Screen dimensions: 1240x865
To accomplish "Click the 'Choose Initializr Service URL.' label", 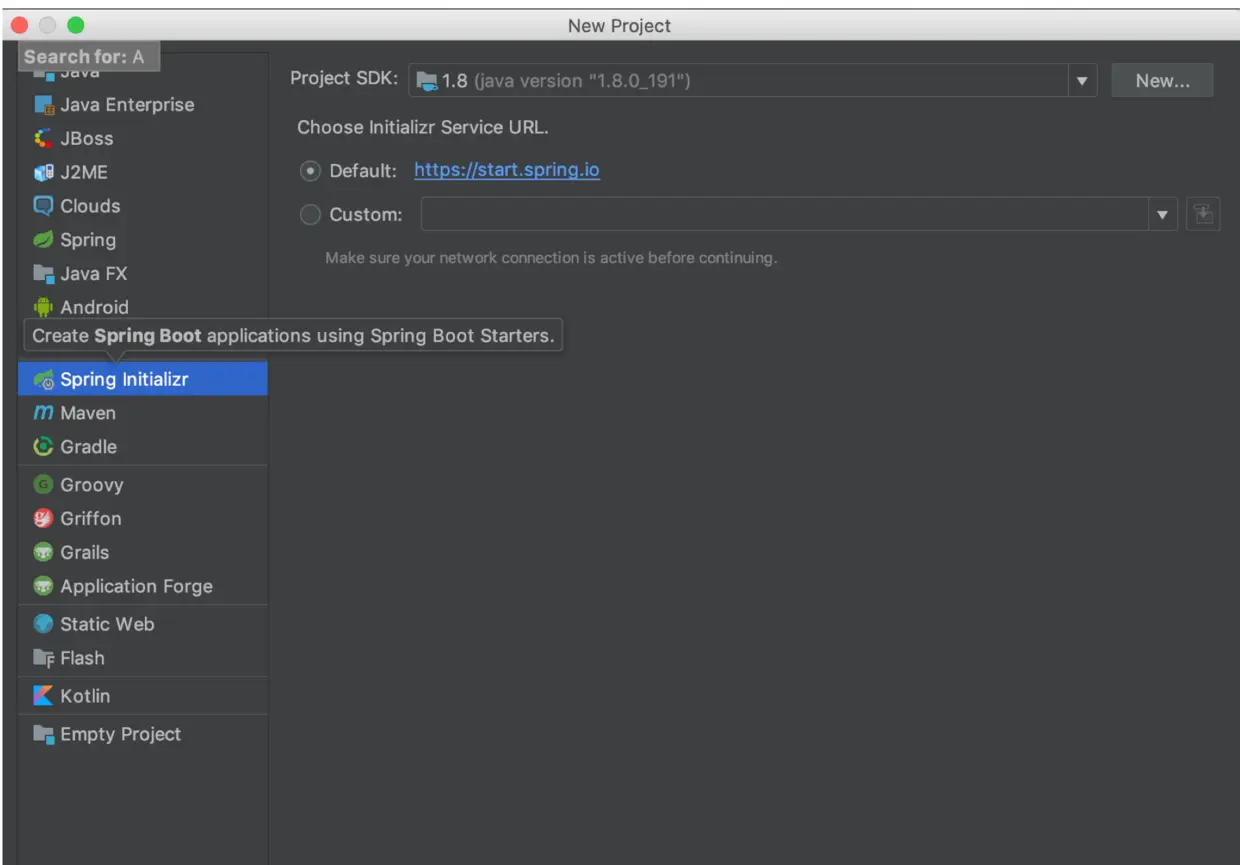I will [x=423, y=128].
